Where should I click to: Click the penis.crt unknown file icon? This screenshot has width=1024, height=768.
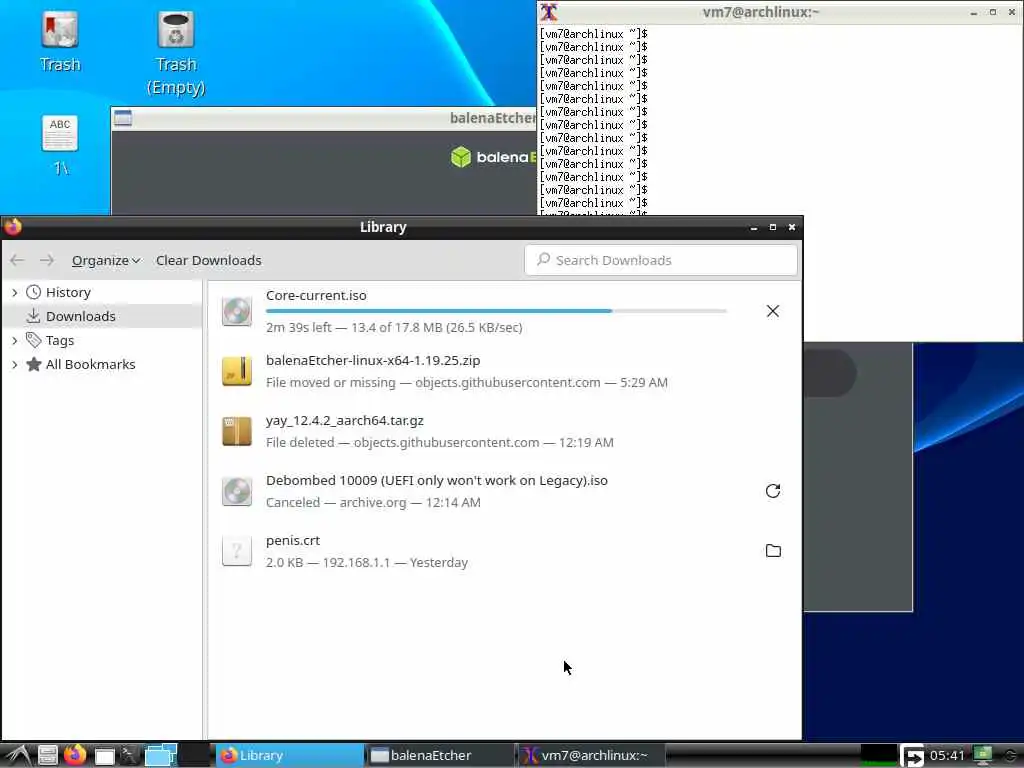tap(236, 551)
